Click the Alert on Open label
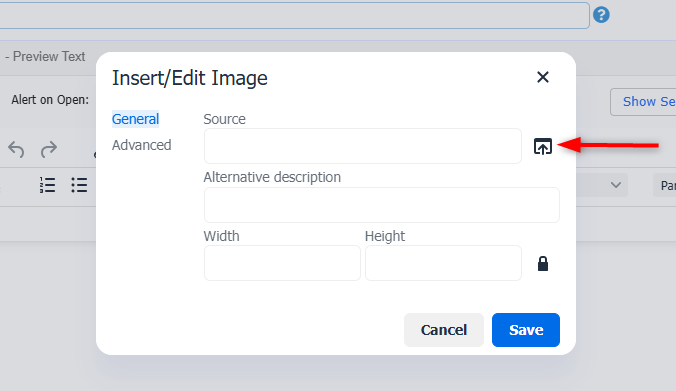 point(50,100)
